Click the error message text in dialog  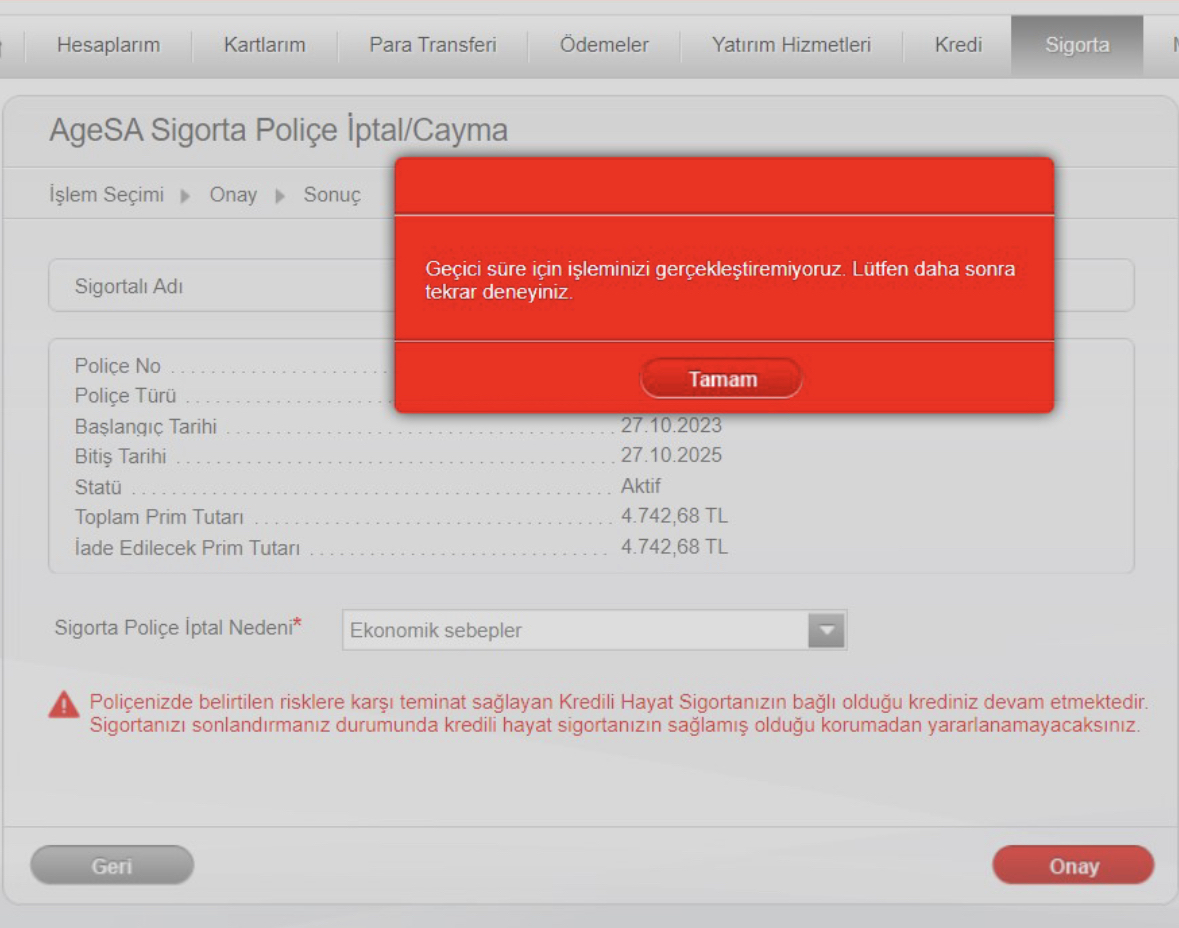point(720,280)
